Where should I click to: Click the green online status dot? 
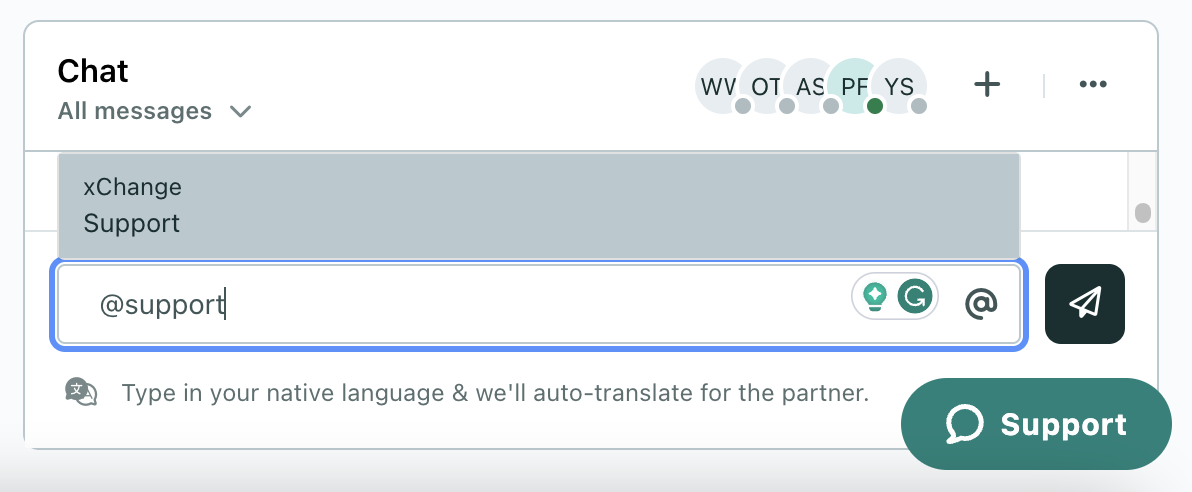[875, 106]
